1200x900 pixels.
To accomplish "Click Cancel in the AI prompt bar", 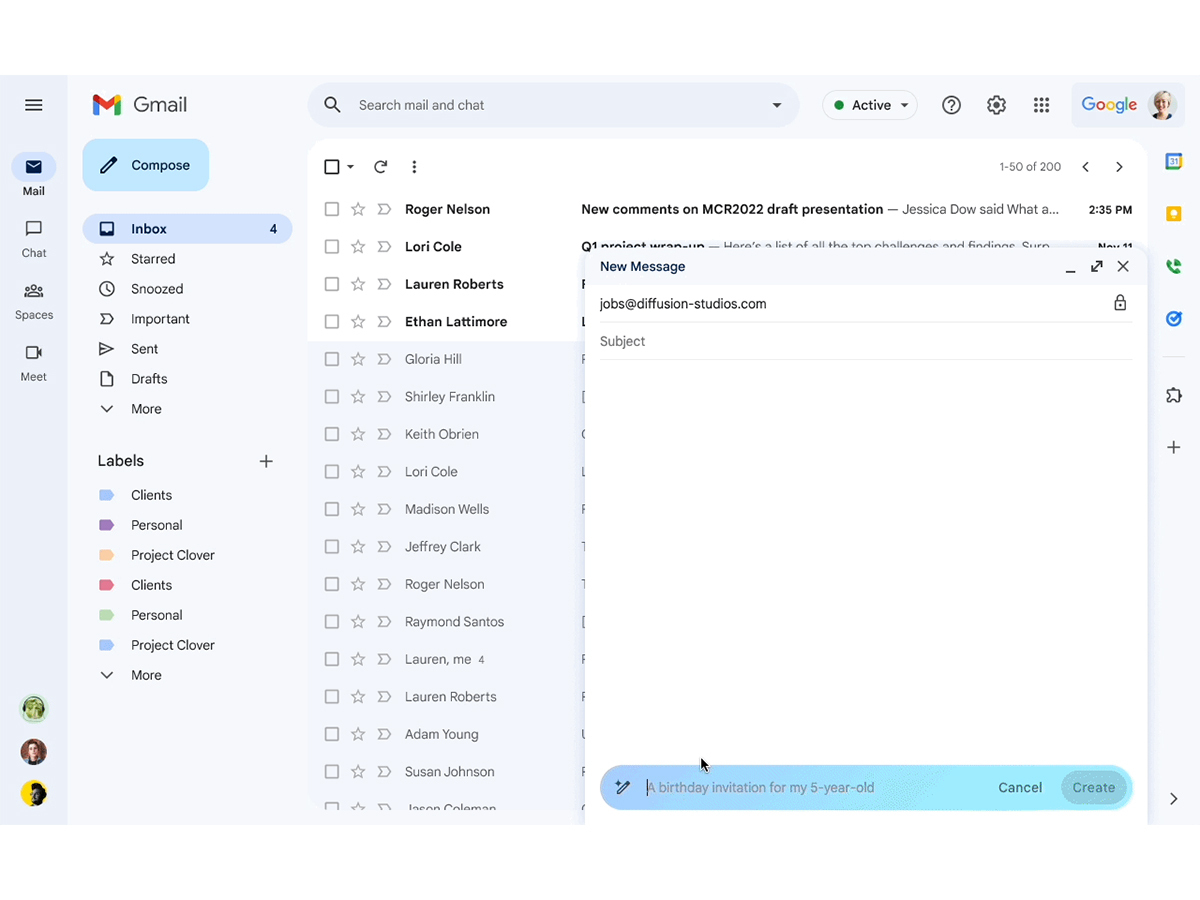I will (1020, 788).
